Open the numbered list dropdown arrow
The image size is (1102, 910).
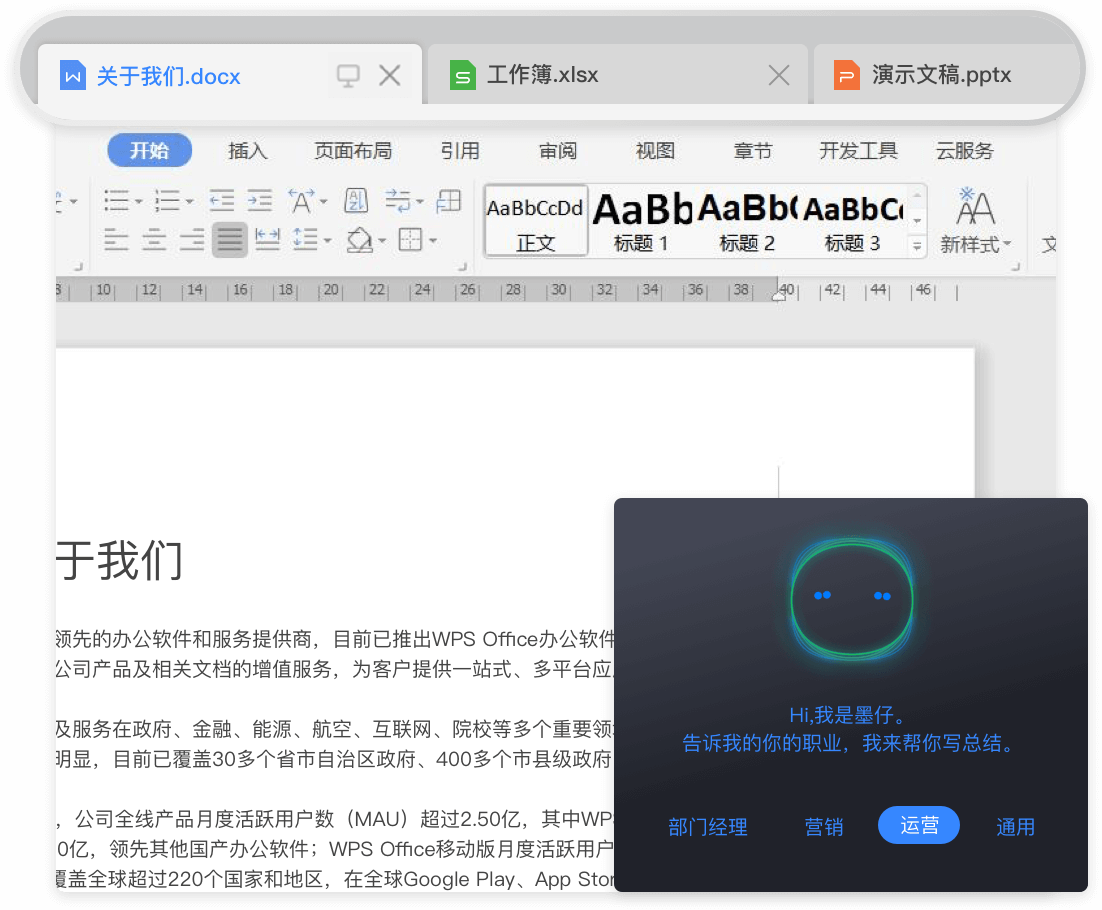coord(189,202)
